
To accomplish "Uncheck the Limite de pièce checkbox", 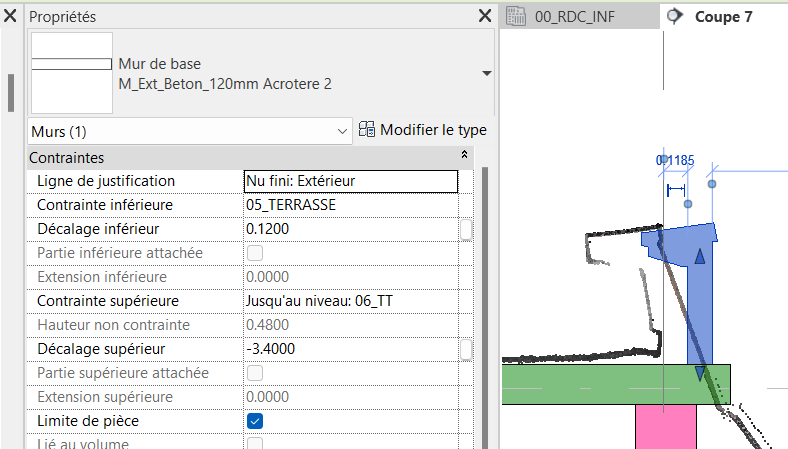I will click(x=255, y=421).
